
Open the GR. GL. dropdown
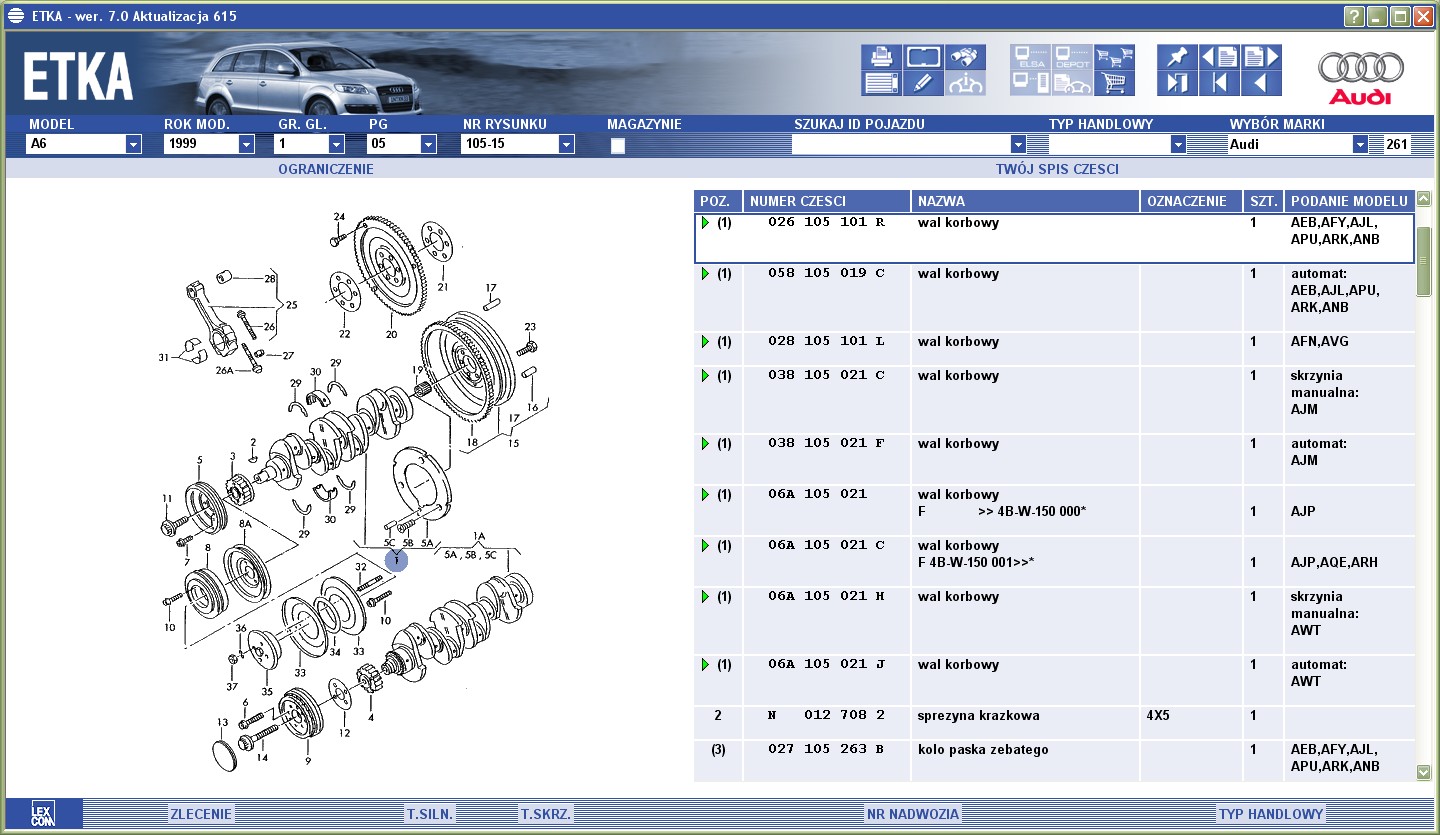point(336,144)
